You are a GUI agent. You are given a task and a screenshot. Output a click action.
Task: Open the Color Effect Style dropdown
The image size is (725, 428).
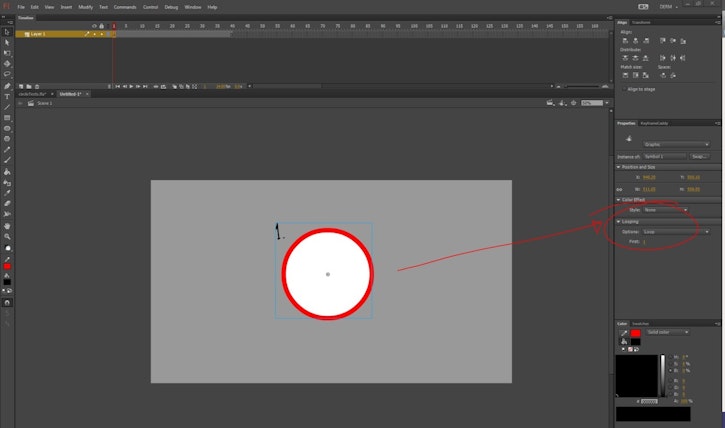tap(665, 210)
